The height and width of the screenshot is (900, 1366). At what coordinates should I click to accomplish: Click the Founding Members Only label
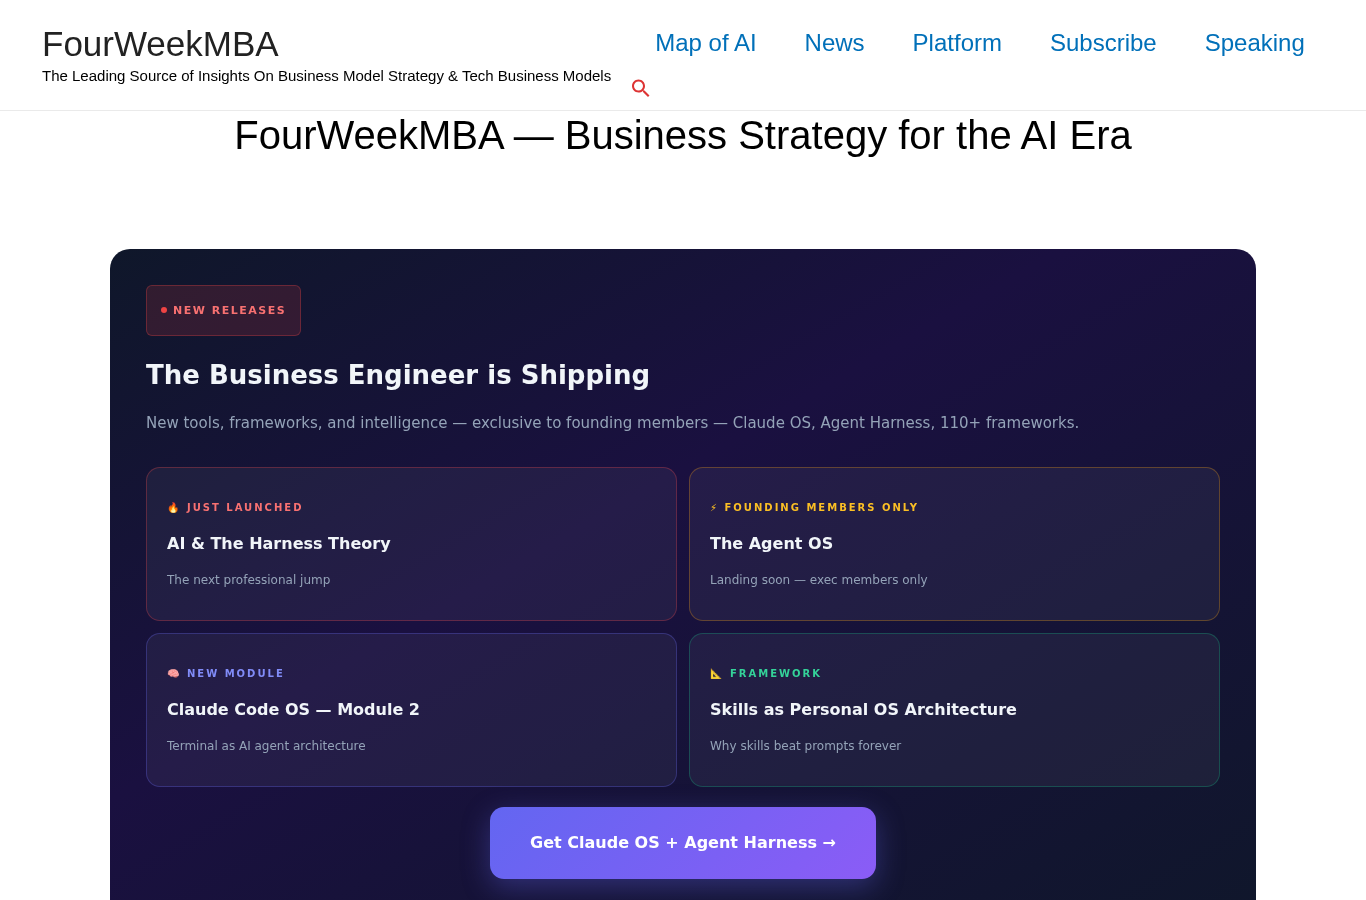tap(821, 508)
